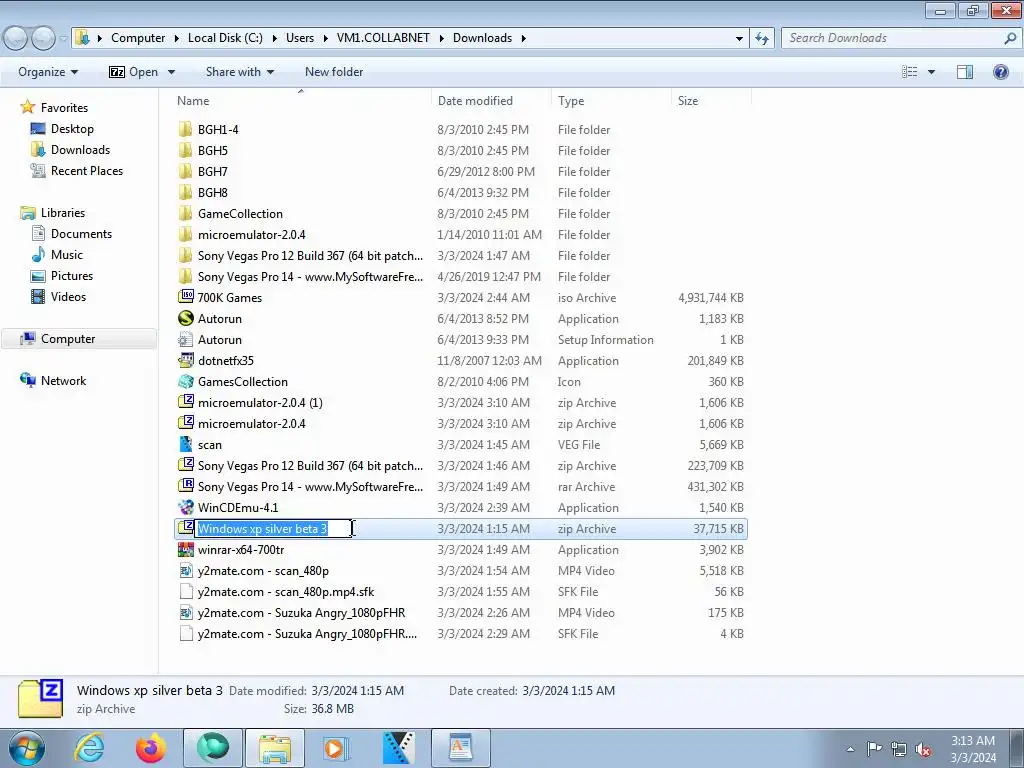This screenshot has height=768, width=1024.
Task: Click the WinCDEmu-4.1 application icon
Action: click(185, 507)
